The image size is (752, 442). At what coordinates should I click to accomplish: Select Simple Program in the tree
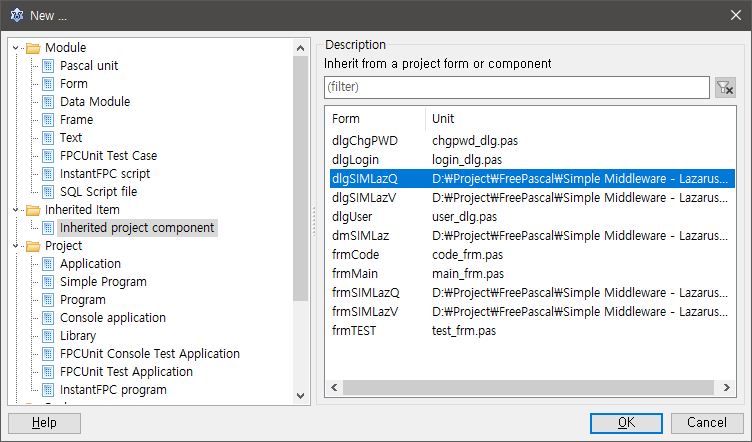(103, 282)
